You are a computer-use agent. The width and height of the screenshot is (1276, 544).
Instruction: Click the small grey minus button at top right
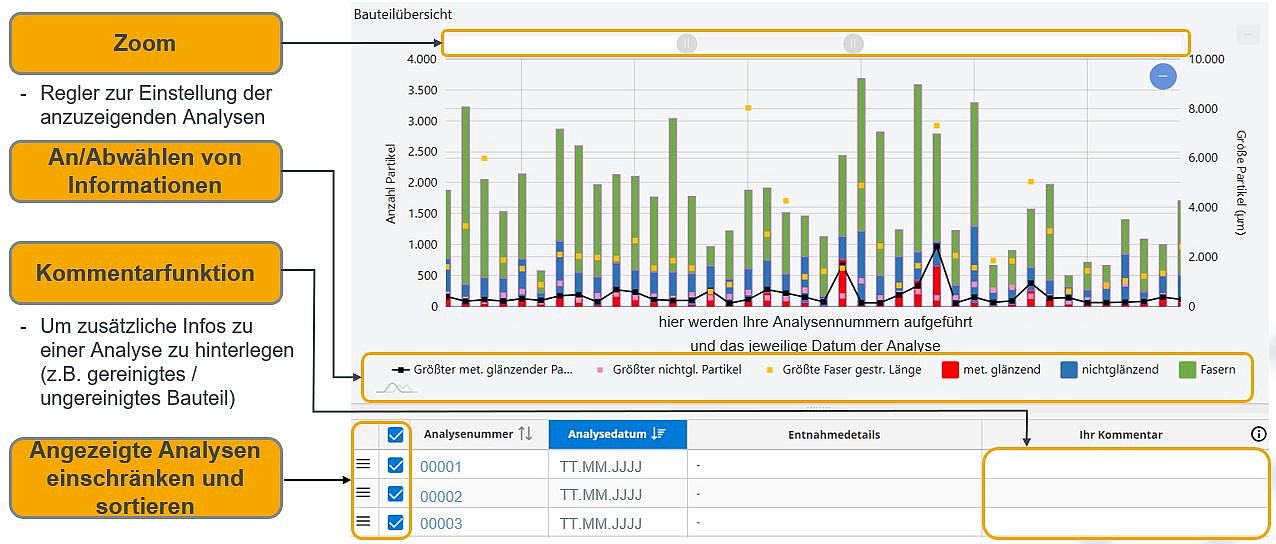coord(1248,34)
